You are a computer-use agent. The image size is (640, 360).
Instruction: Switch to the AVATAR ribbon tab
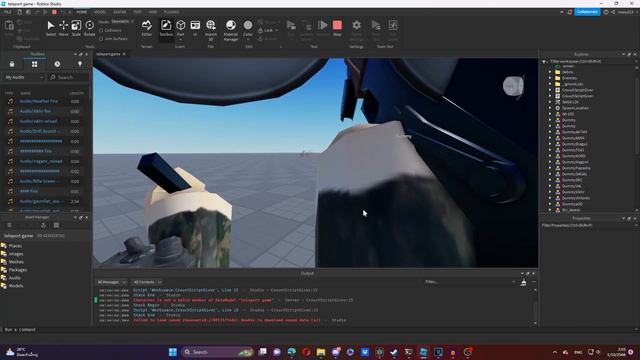point(120,12)
